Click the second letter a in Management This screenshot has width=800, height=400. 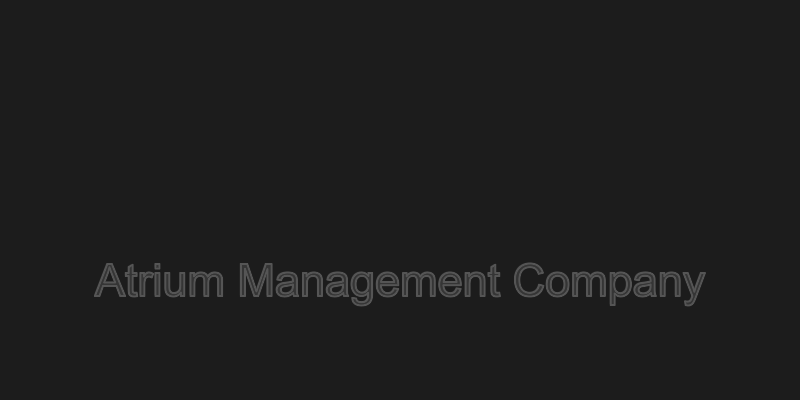click(337, 285)
